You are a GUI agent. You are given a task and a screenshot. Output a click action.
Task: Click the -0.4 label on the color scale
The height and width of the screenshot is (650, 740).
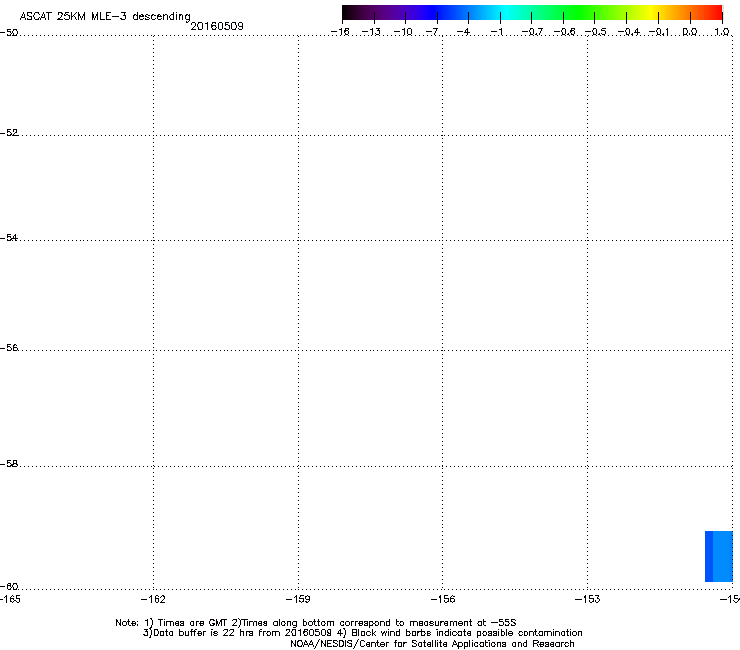(629, 32)
